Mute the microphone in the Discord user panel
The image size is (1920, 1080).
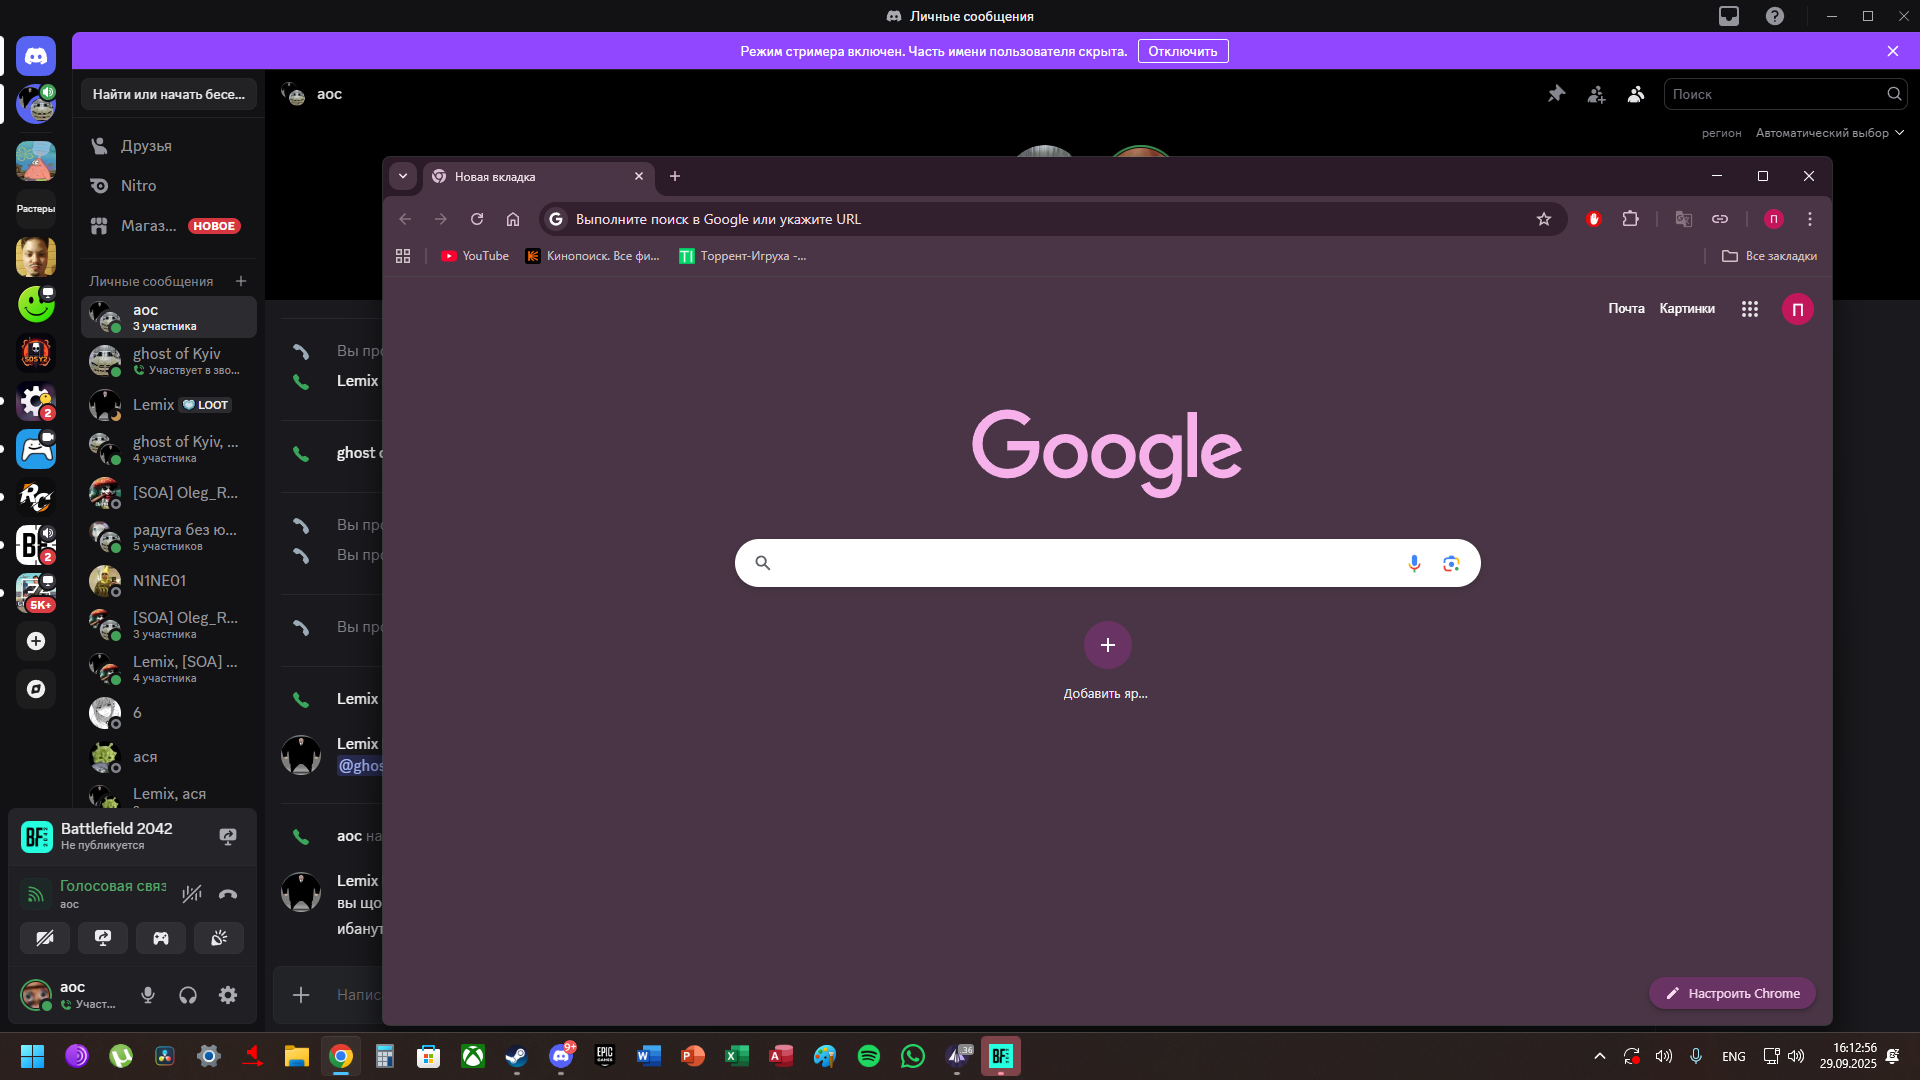pos(148,995)
